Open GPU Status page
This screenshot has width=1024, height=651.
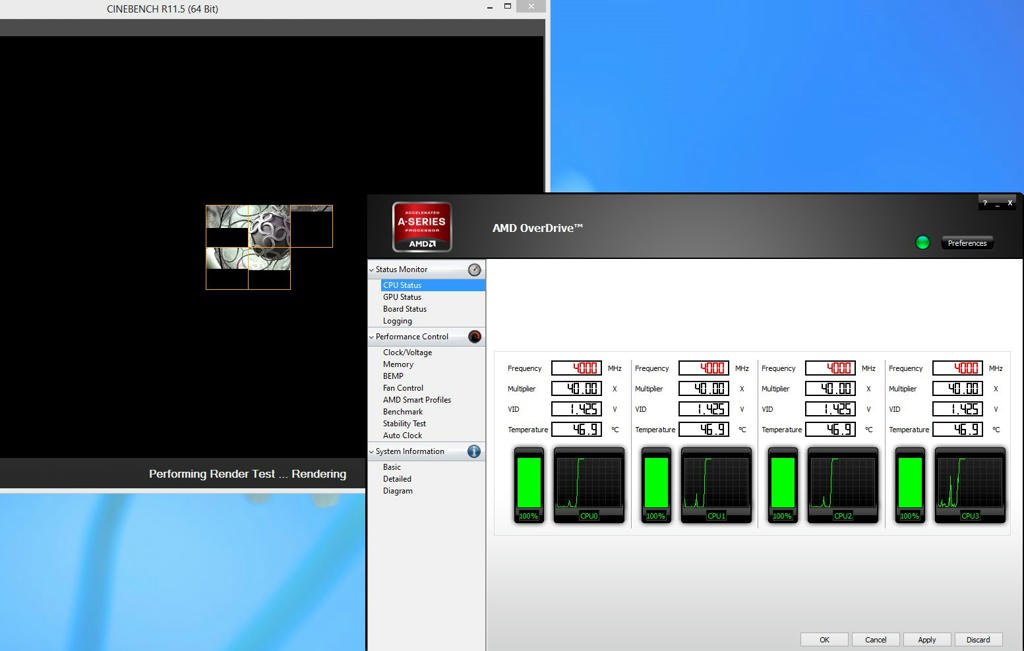click(x=402, y=297)
